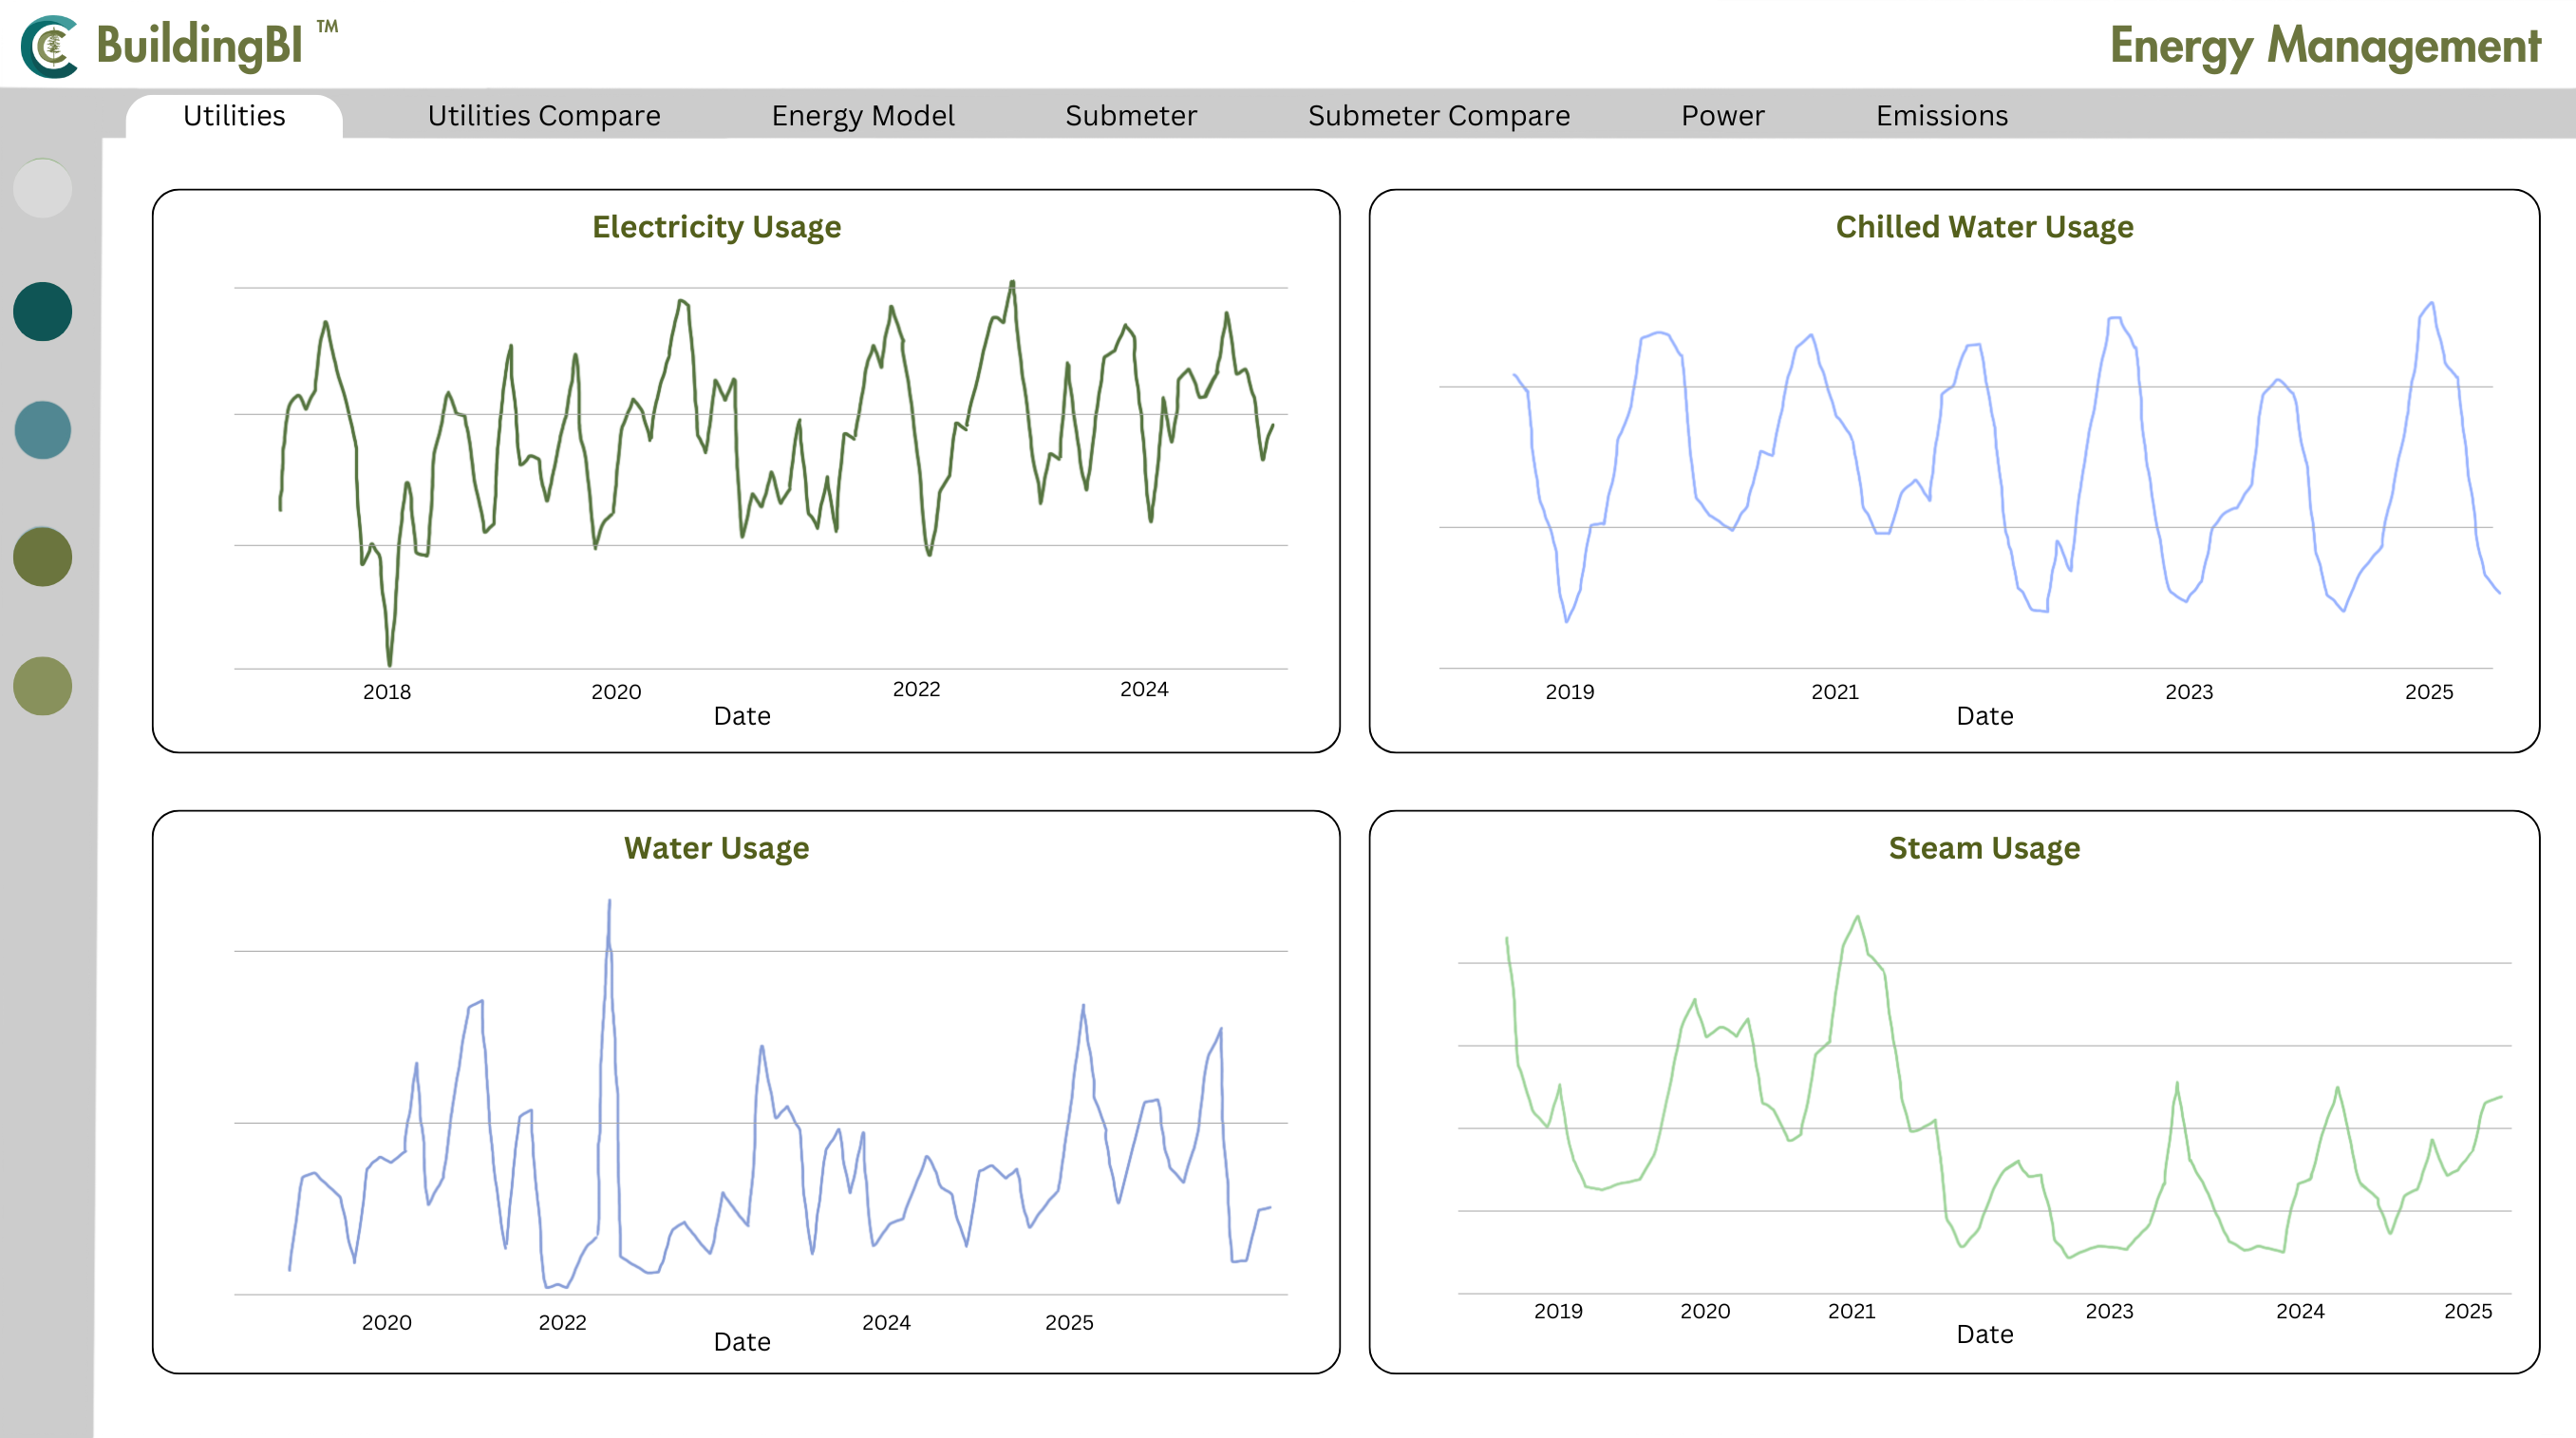Click the dark olive sidebar circle

[x=43, y=556]
